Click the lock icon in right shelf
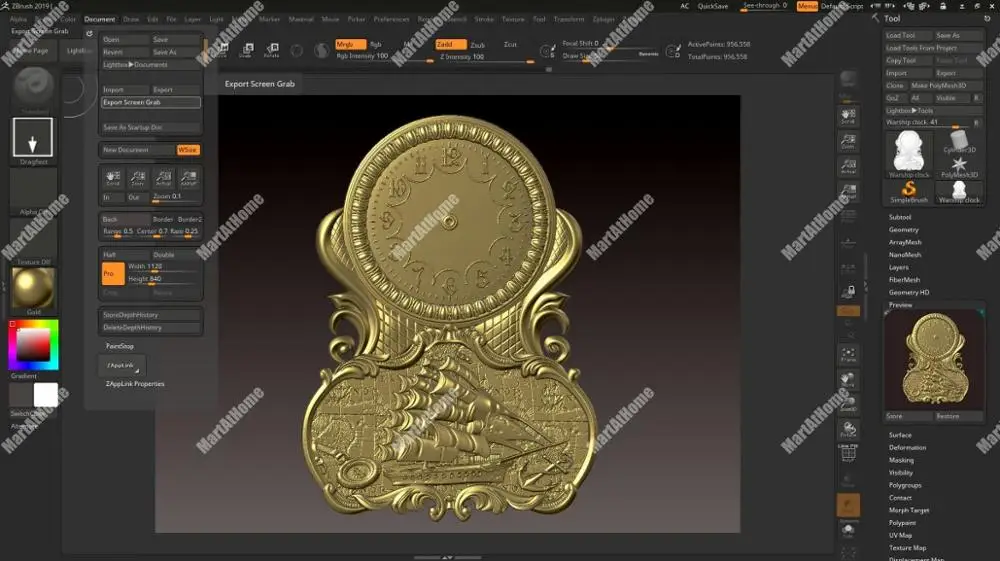This screenshot has width=1000, height=561. tap(848, 291)
